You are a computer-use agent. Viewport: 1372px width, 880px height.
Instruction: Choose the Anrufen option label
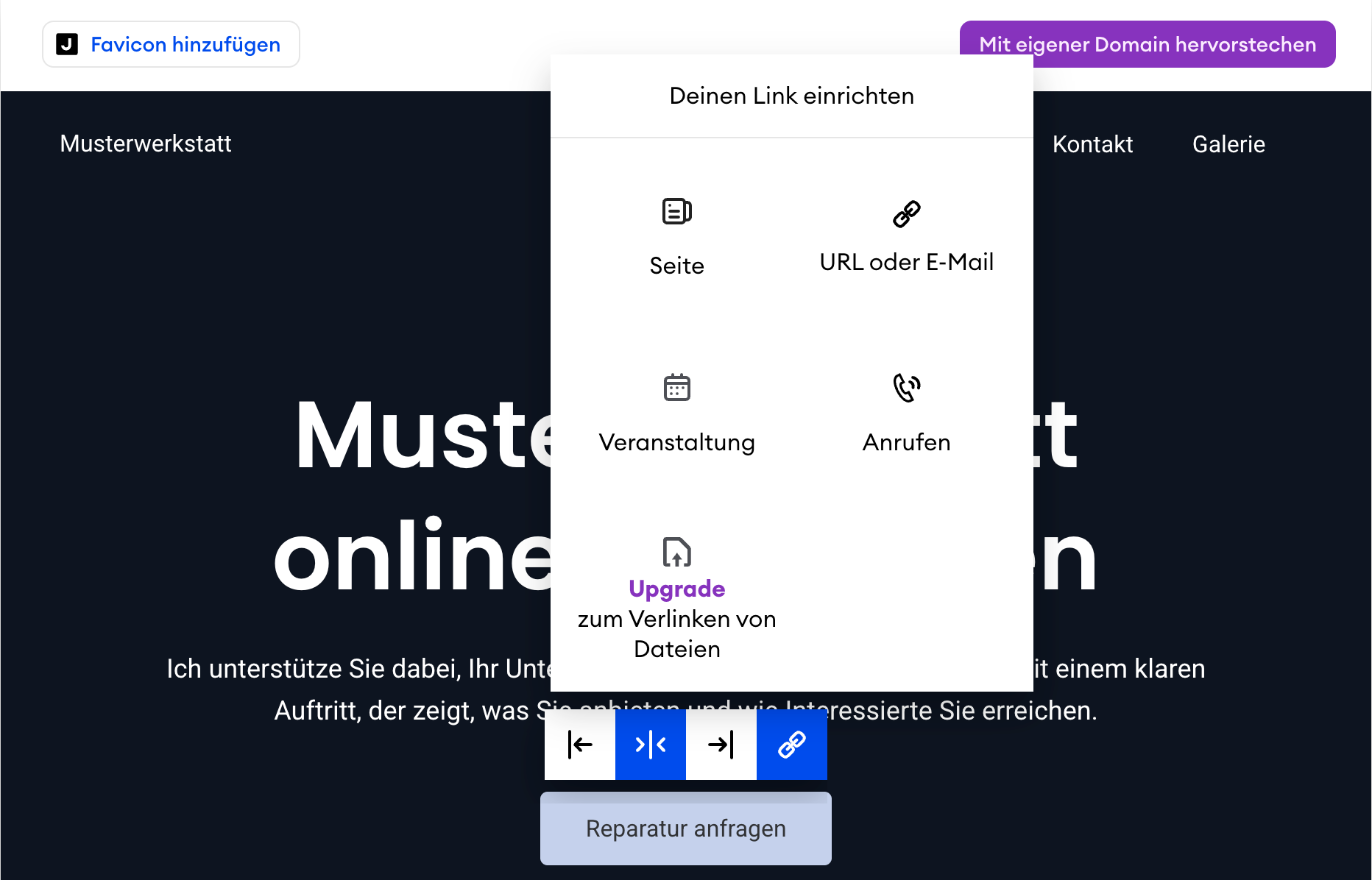pyautogui.click(x=907, y=442)
